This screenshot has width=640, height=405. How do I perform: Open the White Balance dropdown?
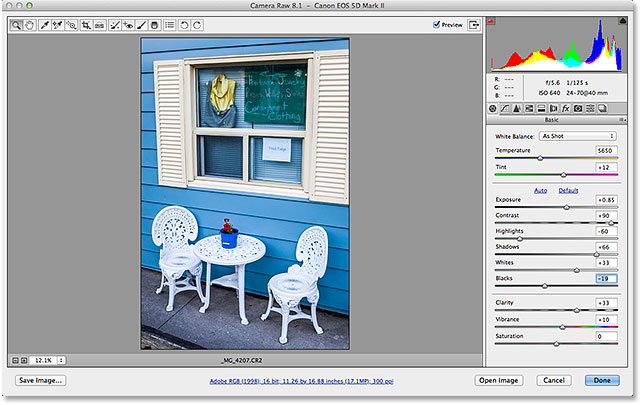577,135
